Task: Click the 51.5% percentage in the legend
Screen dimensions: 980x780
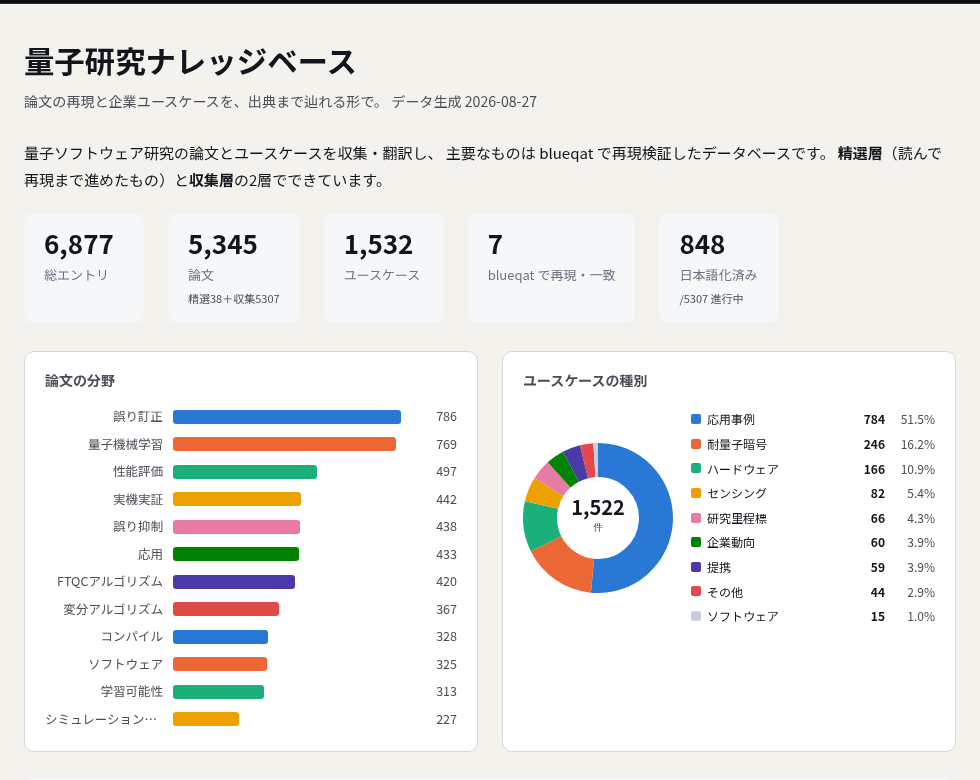Action: pyautogui.click(x=918, y=419)
